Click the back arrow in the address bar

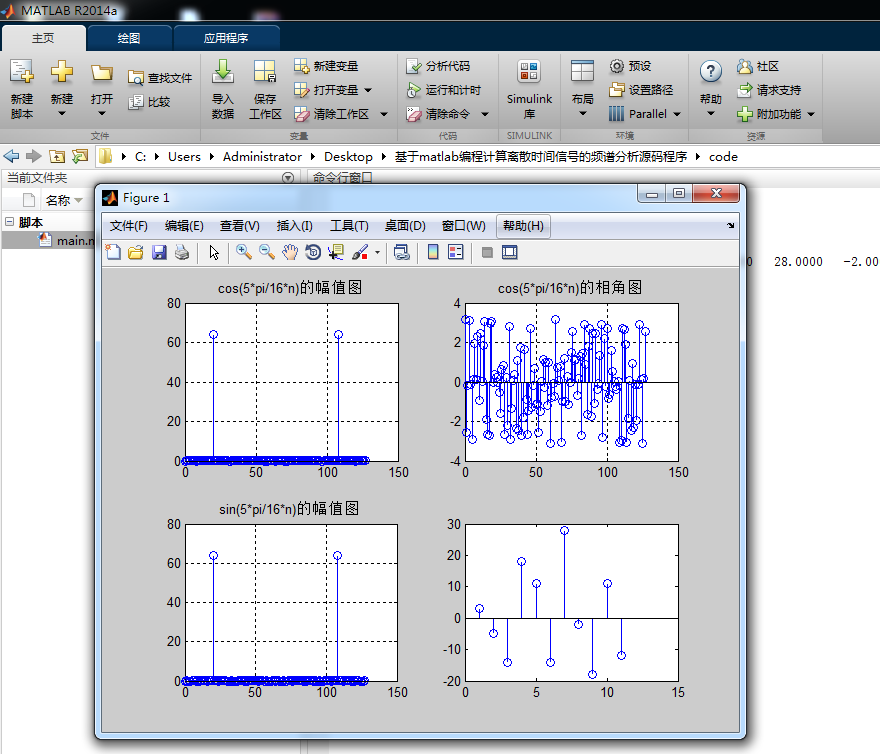pos(11,156)
